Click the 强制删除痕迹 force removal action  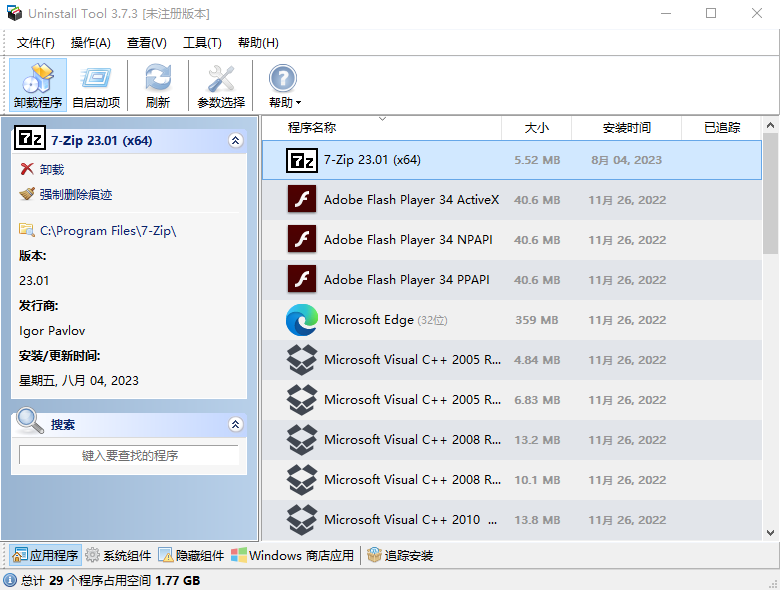click(x=75, y=194)
